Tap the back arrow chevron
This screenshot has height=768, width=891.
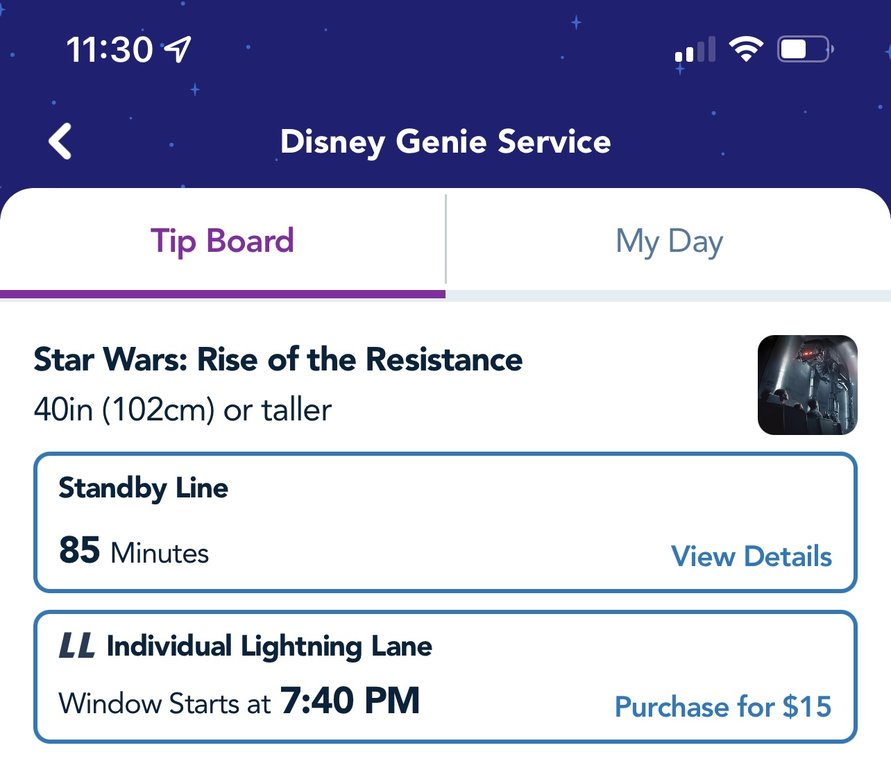click(61, 142)
